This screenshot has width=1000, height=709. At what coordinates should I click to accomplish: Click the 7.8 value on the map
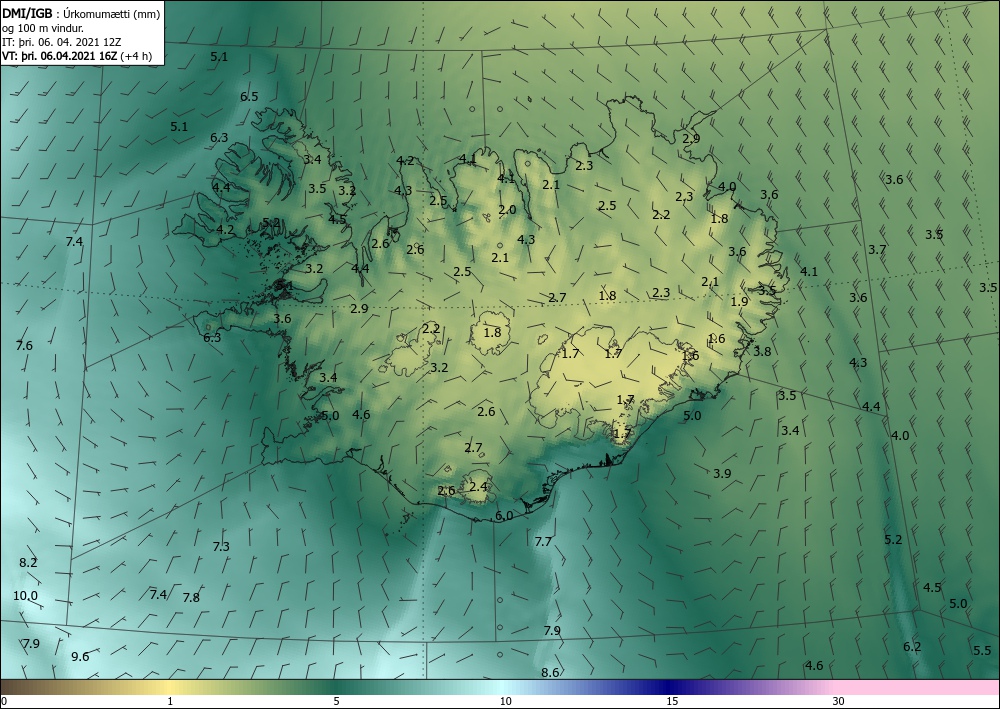point(191,598)
